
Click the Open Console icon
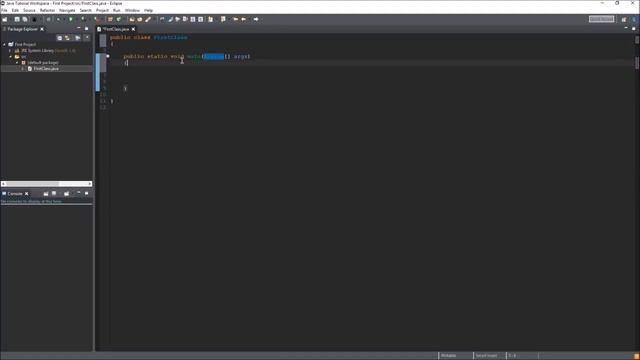coord(66,193)
